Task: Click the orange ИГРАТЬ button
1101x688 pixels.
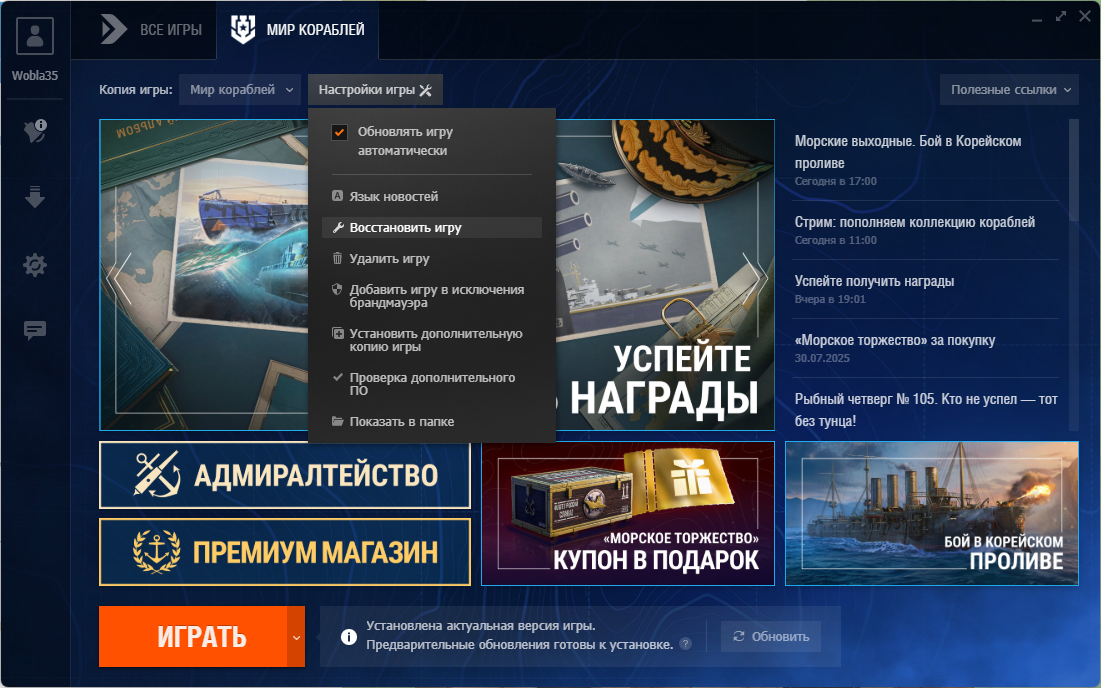Action: click(193, 637)
